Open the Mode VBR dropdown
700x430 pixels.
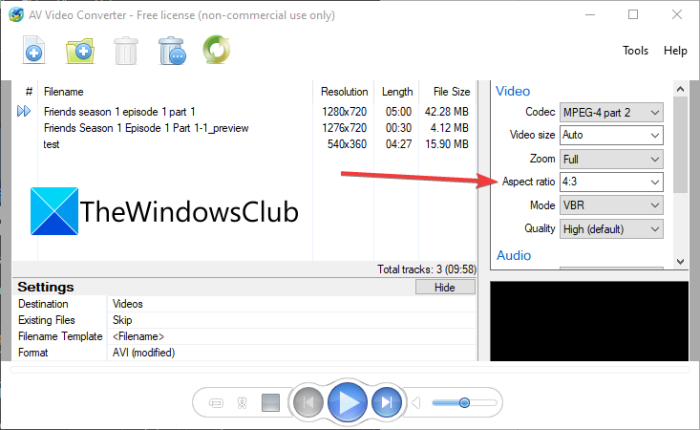[611, 205]
